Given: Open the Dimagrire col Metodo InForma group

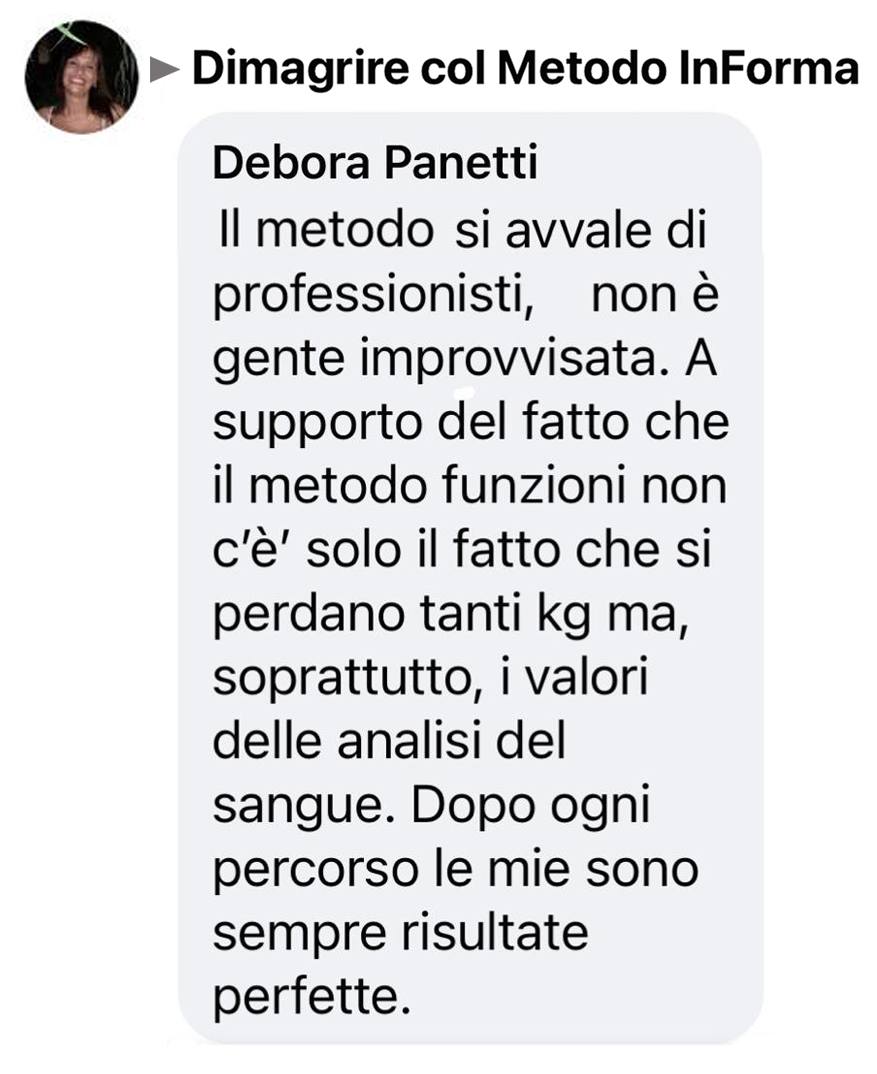Looking at the screenshot, I should click(525, 69).
